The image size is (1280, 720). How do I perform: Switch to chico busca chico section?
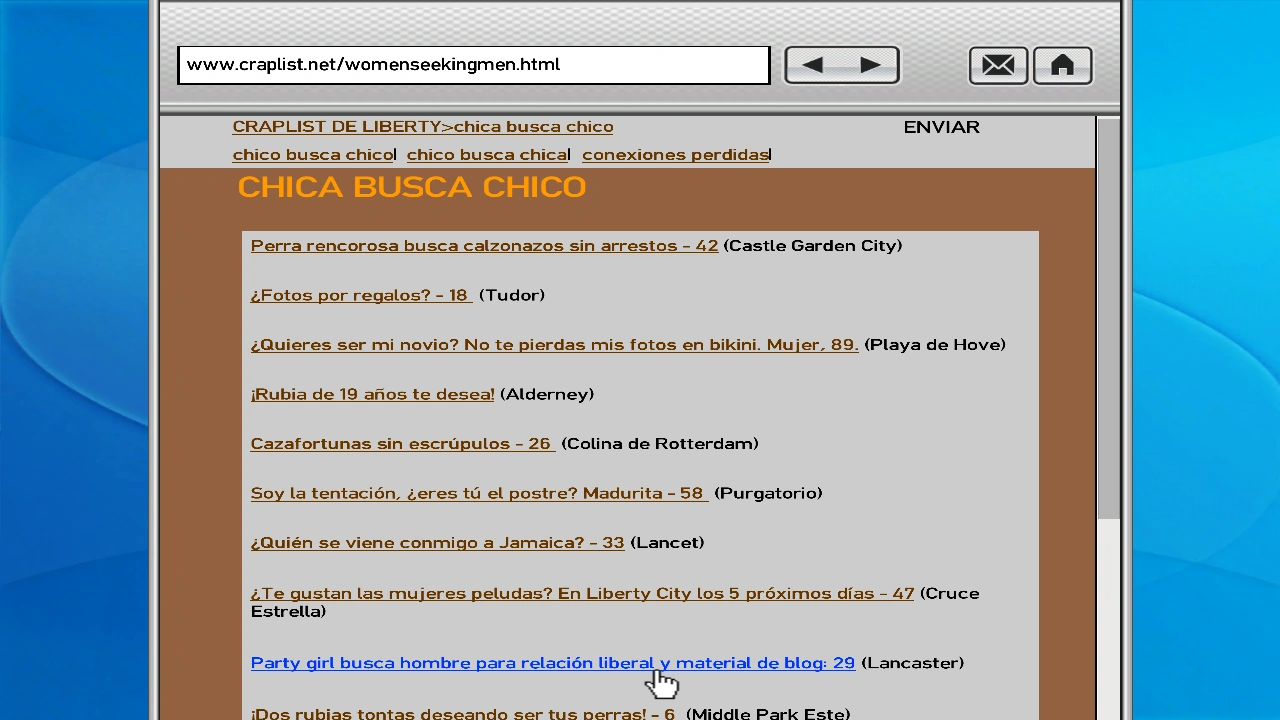pos(313,155)
